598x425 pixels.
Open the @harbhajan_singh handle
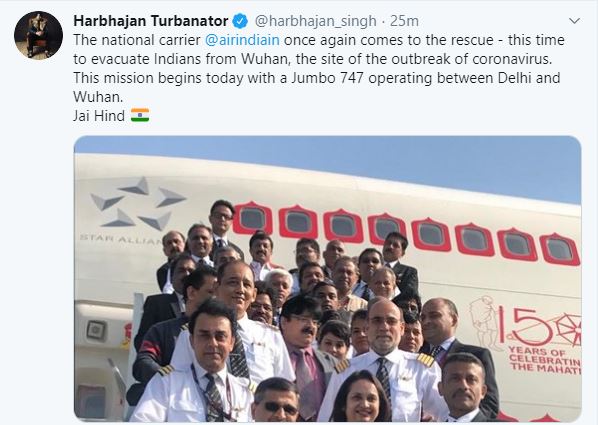315,21
